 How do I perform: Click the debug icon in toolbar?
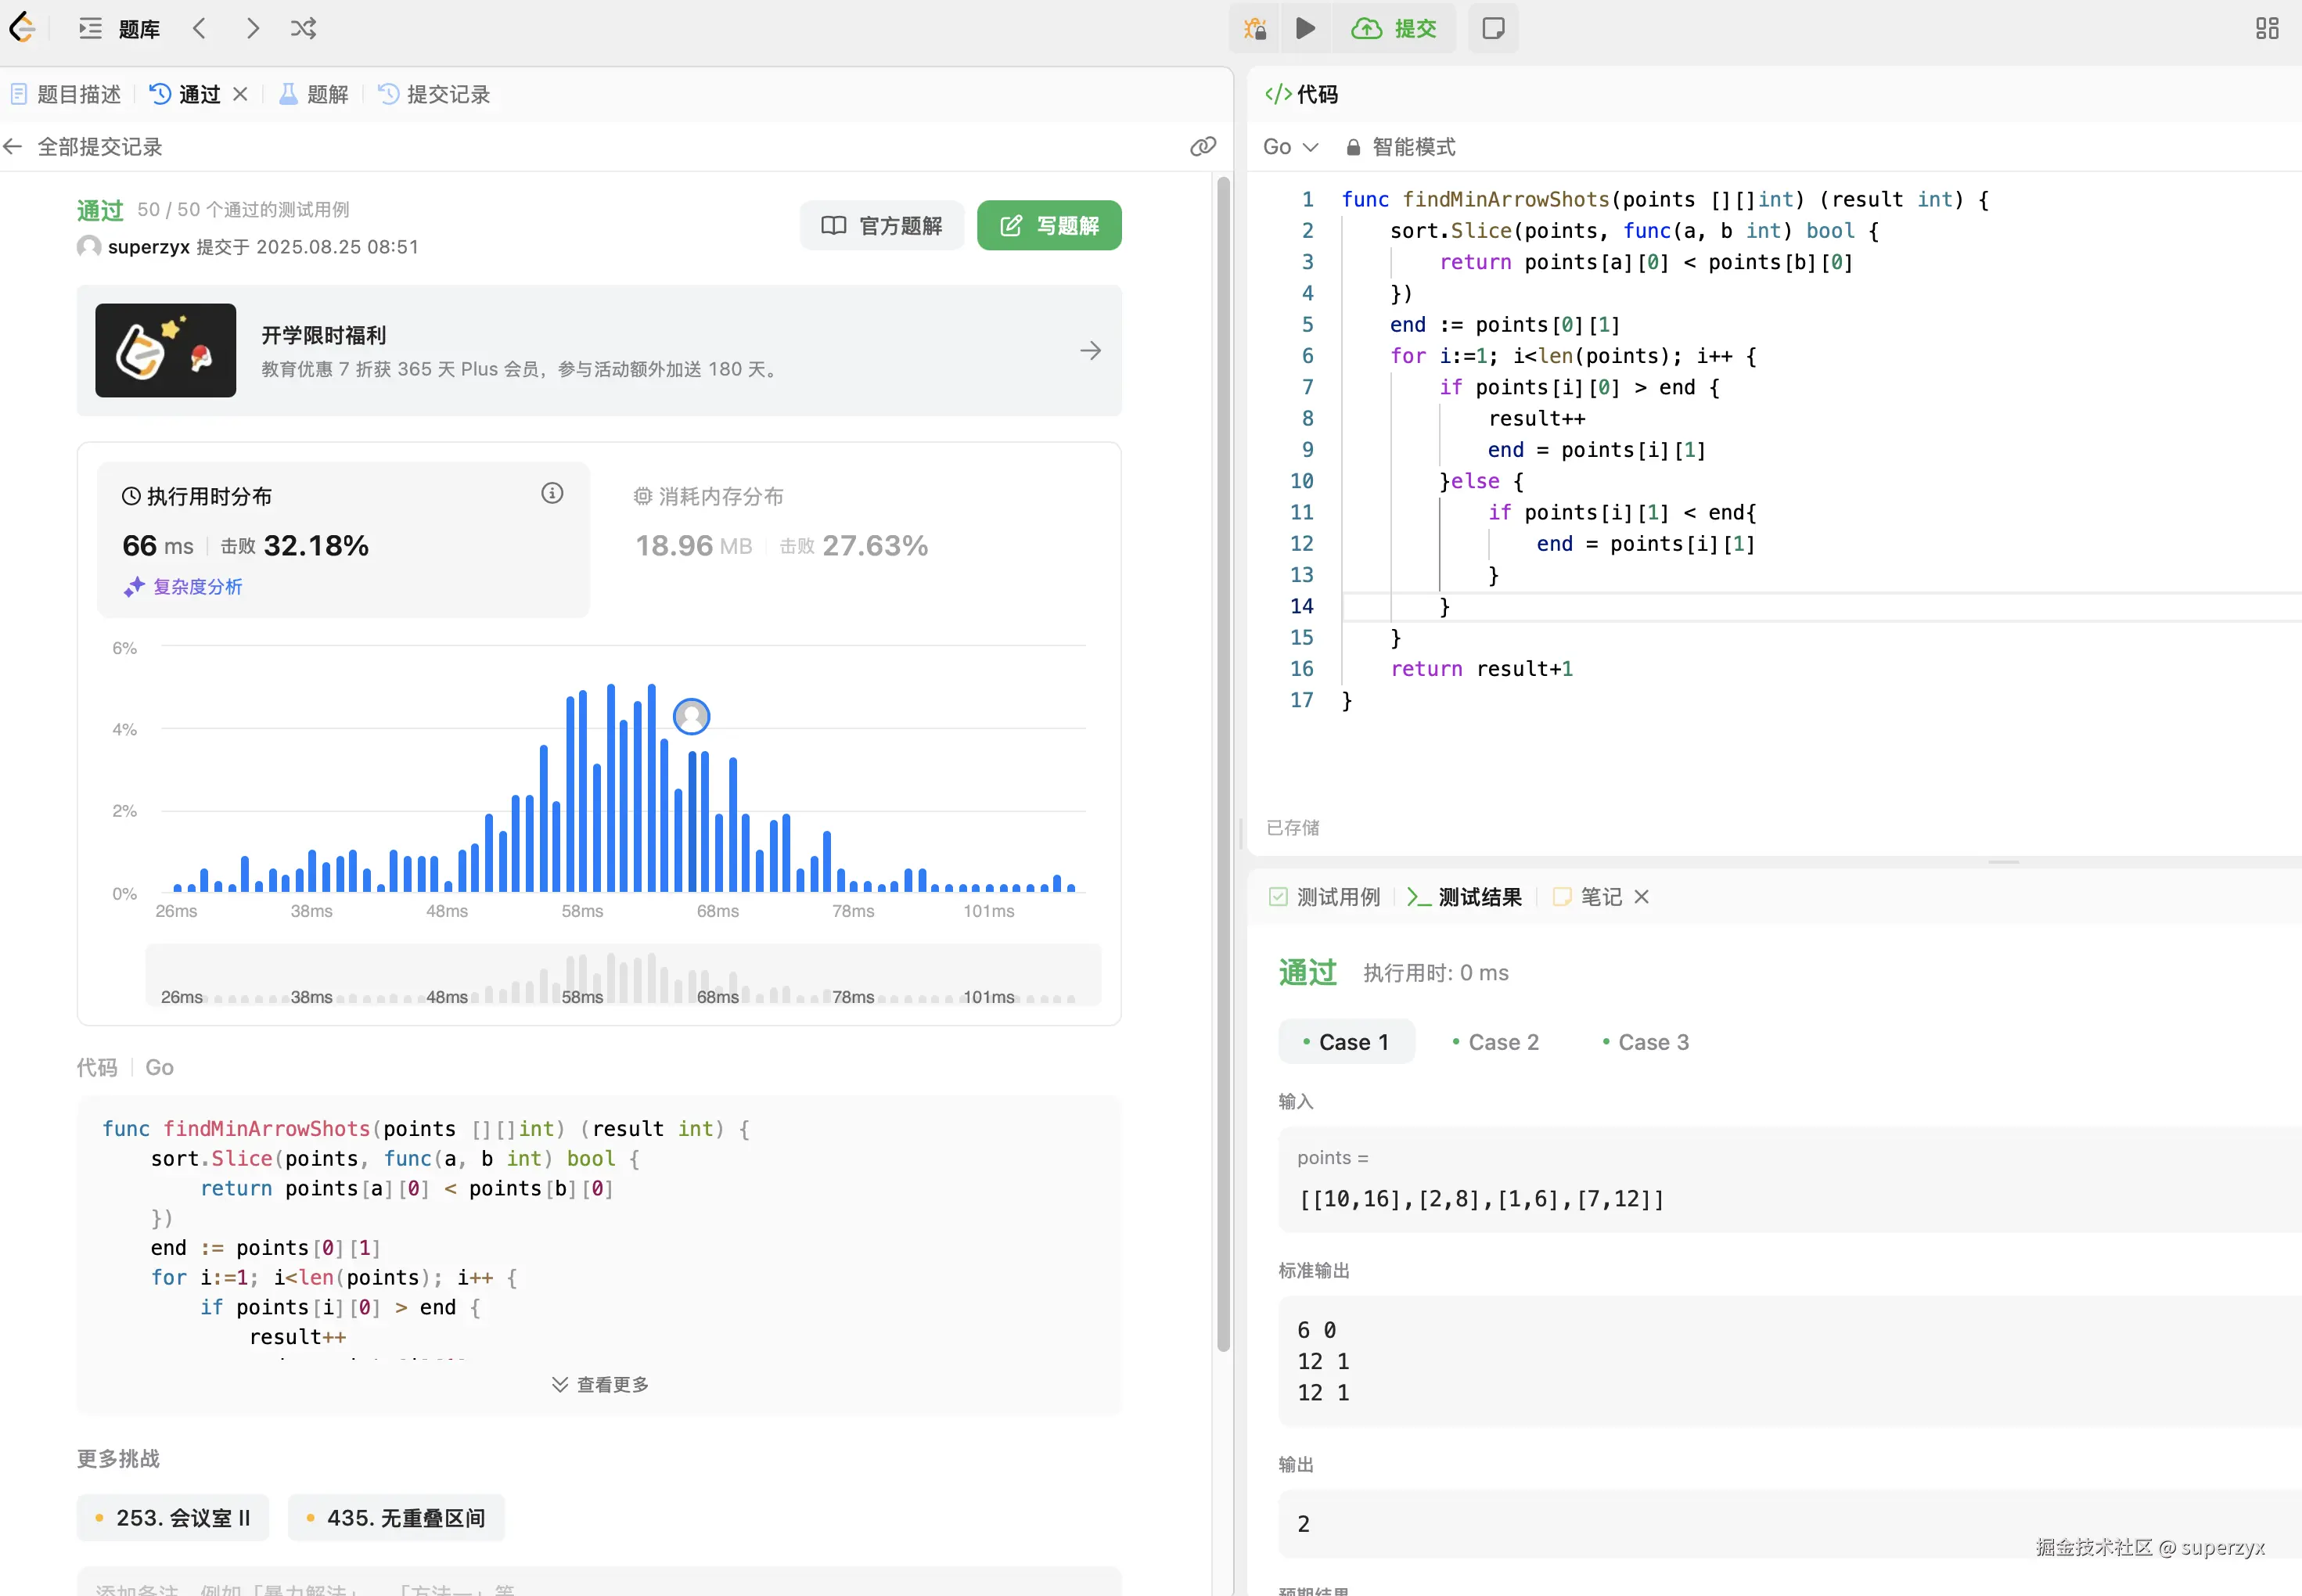pos(1255,28)
